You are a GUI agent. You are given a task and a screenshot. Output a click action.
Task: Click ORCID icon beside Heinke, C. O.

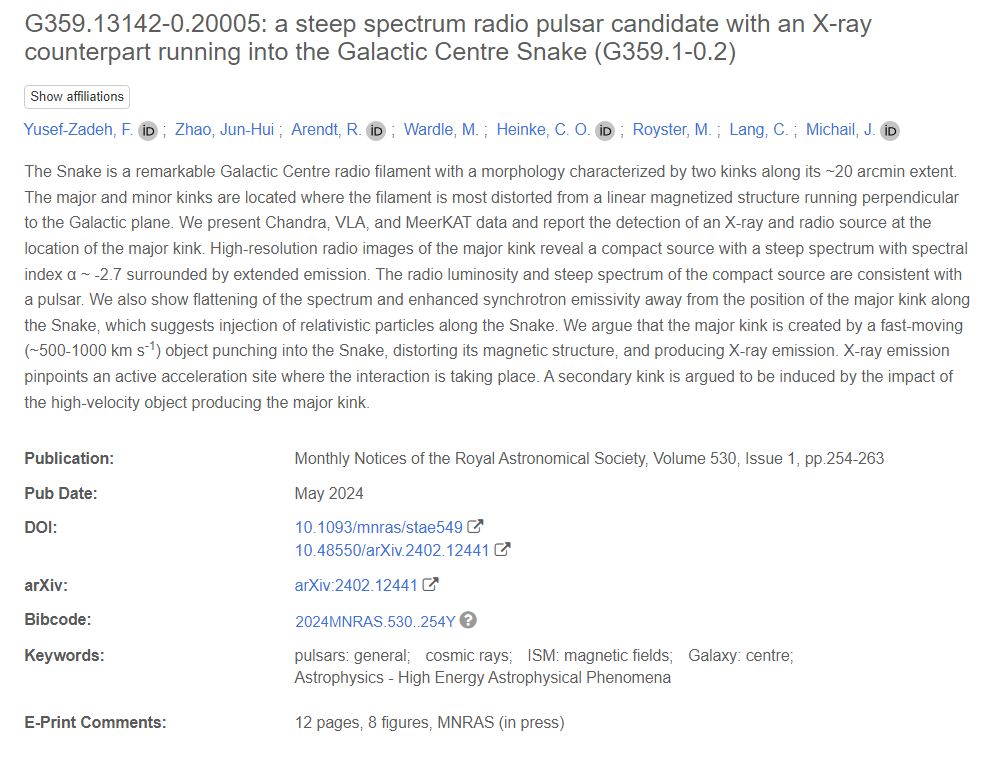click(x=605, y=131)
